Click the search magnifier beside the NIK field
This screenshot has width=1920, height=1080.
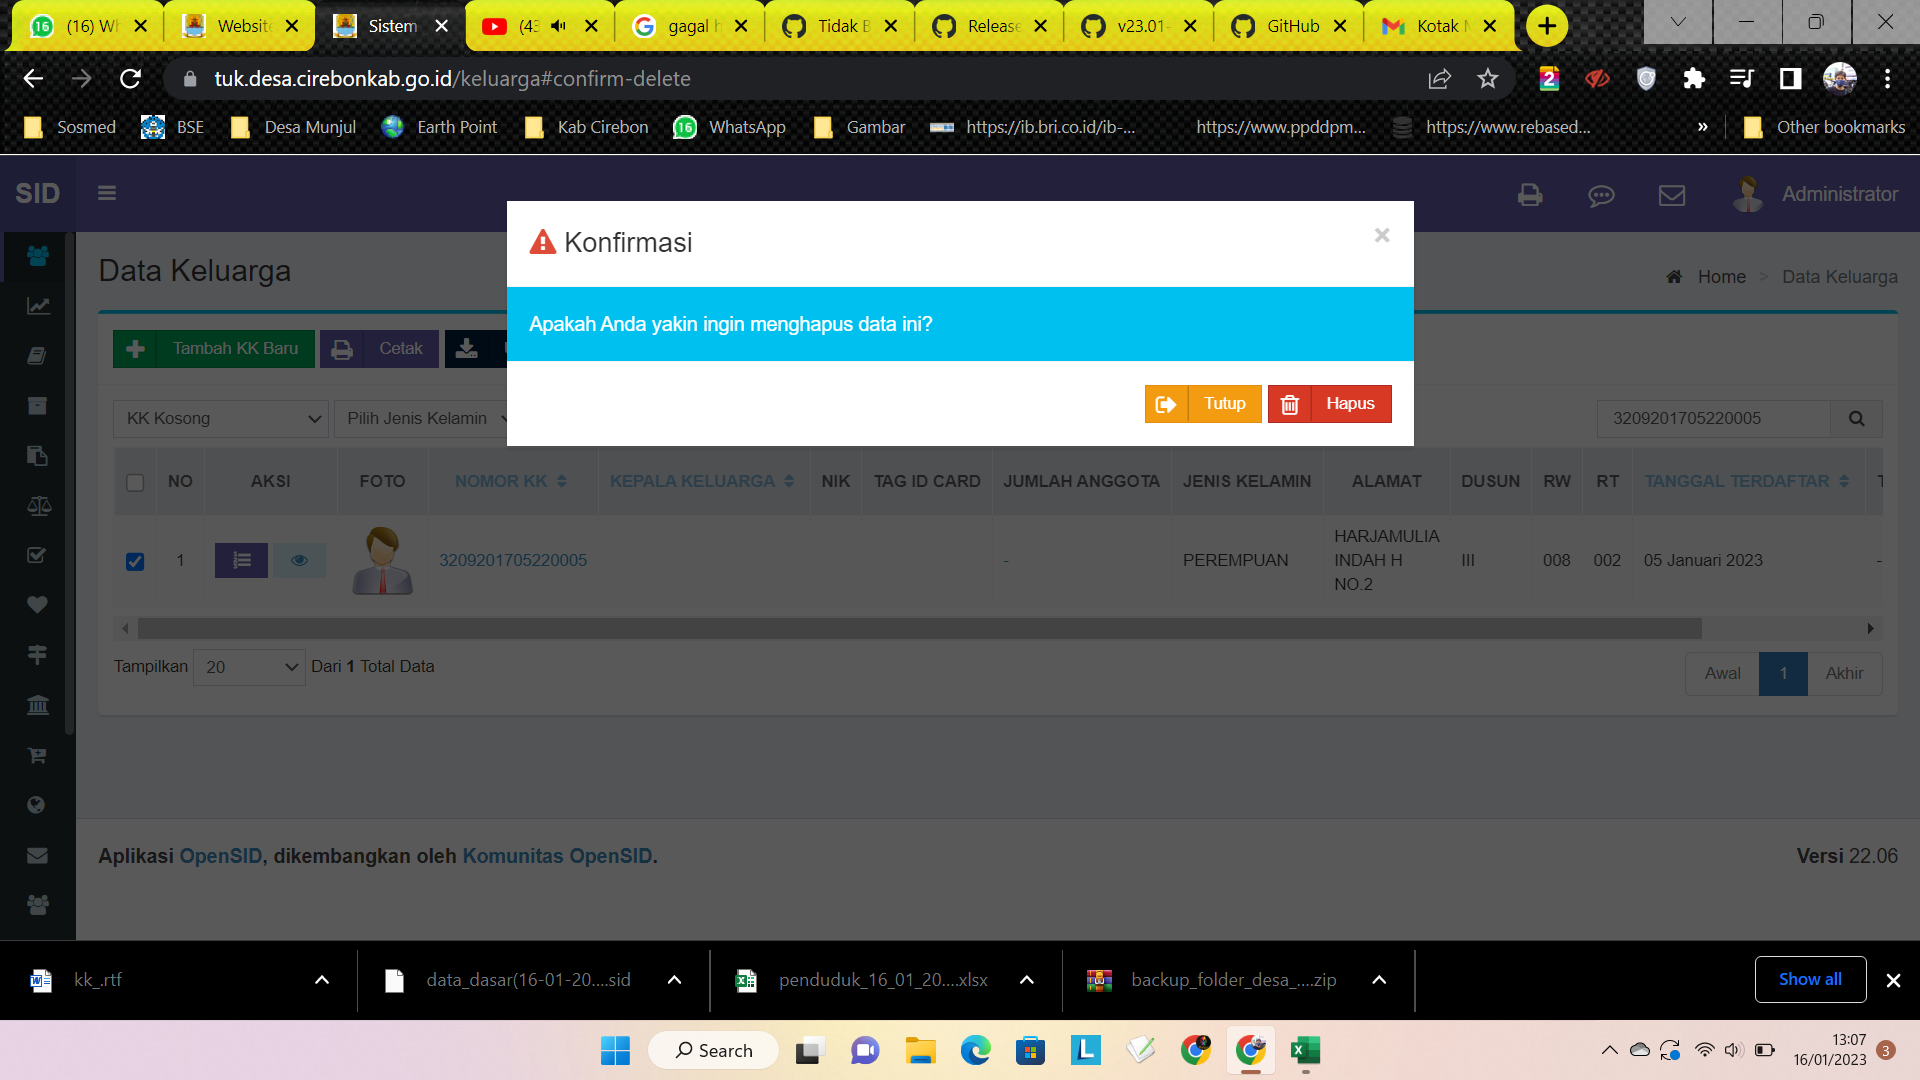(1857, 418)
